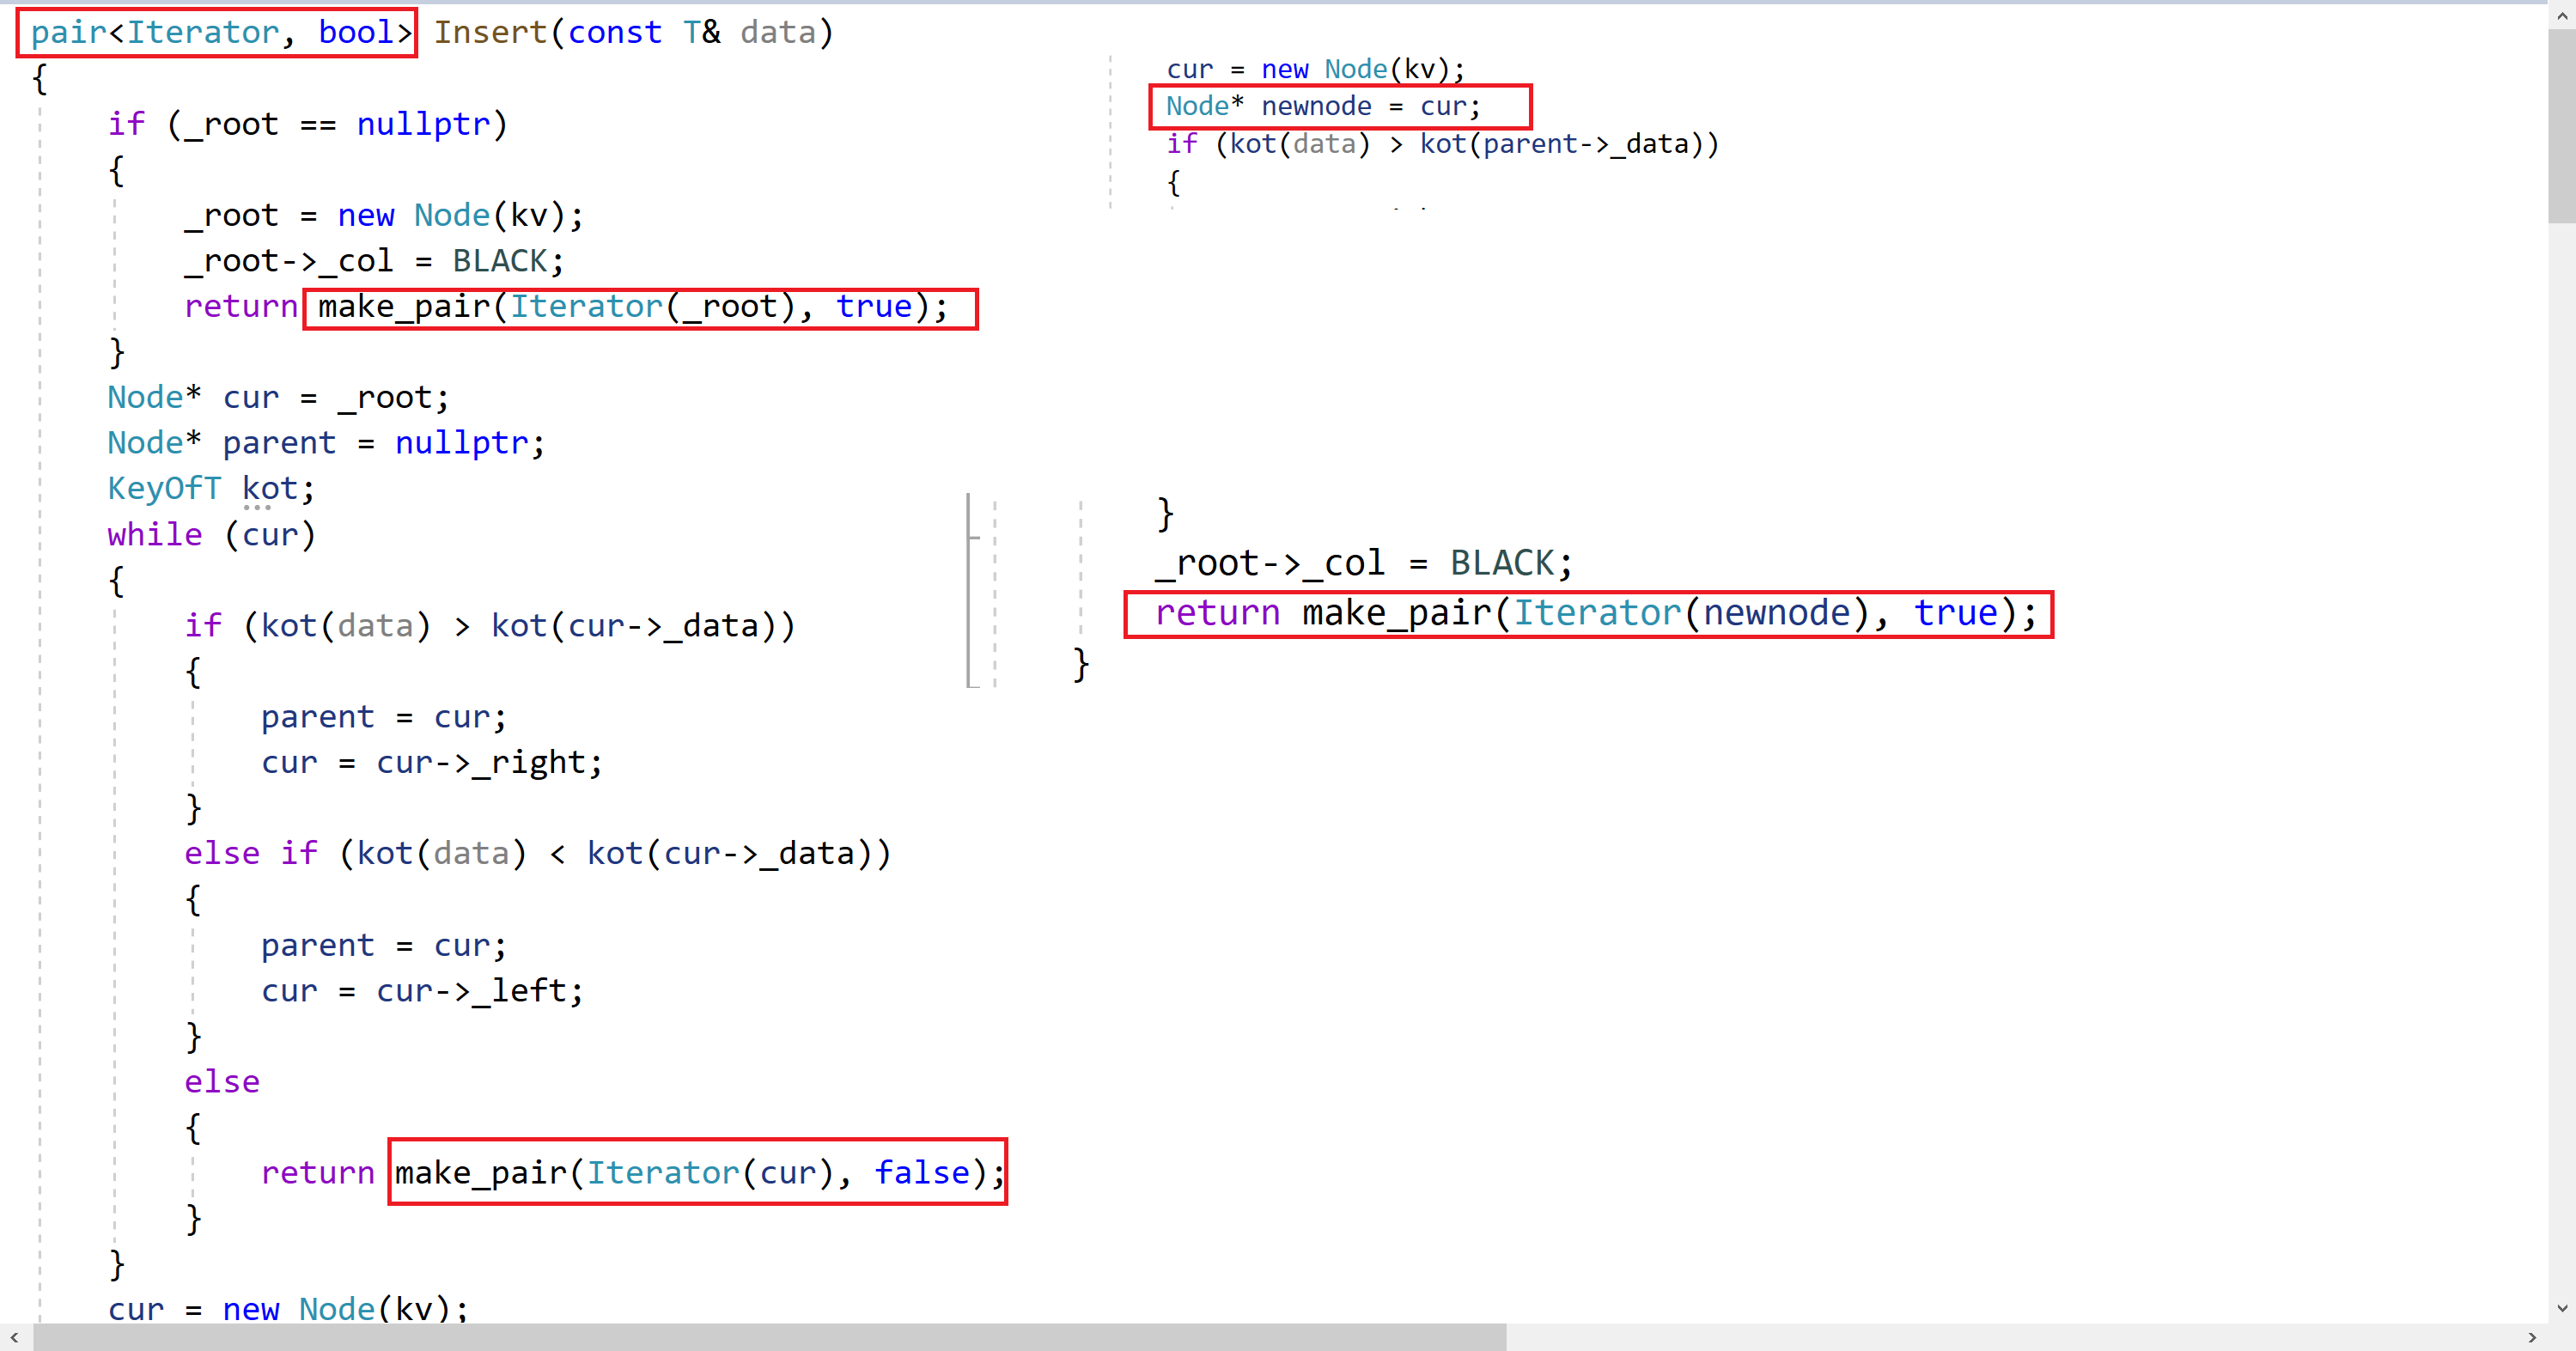This screenshot has width=2576, height=1351.
Task: Click 'while (cur)' line
Action: coord(211,535)
